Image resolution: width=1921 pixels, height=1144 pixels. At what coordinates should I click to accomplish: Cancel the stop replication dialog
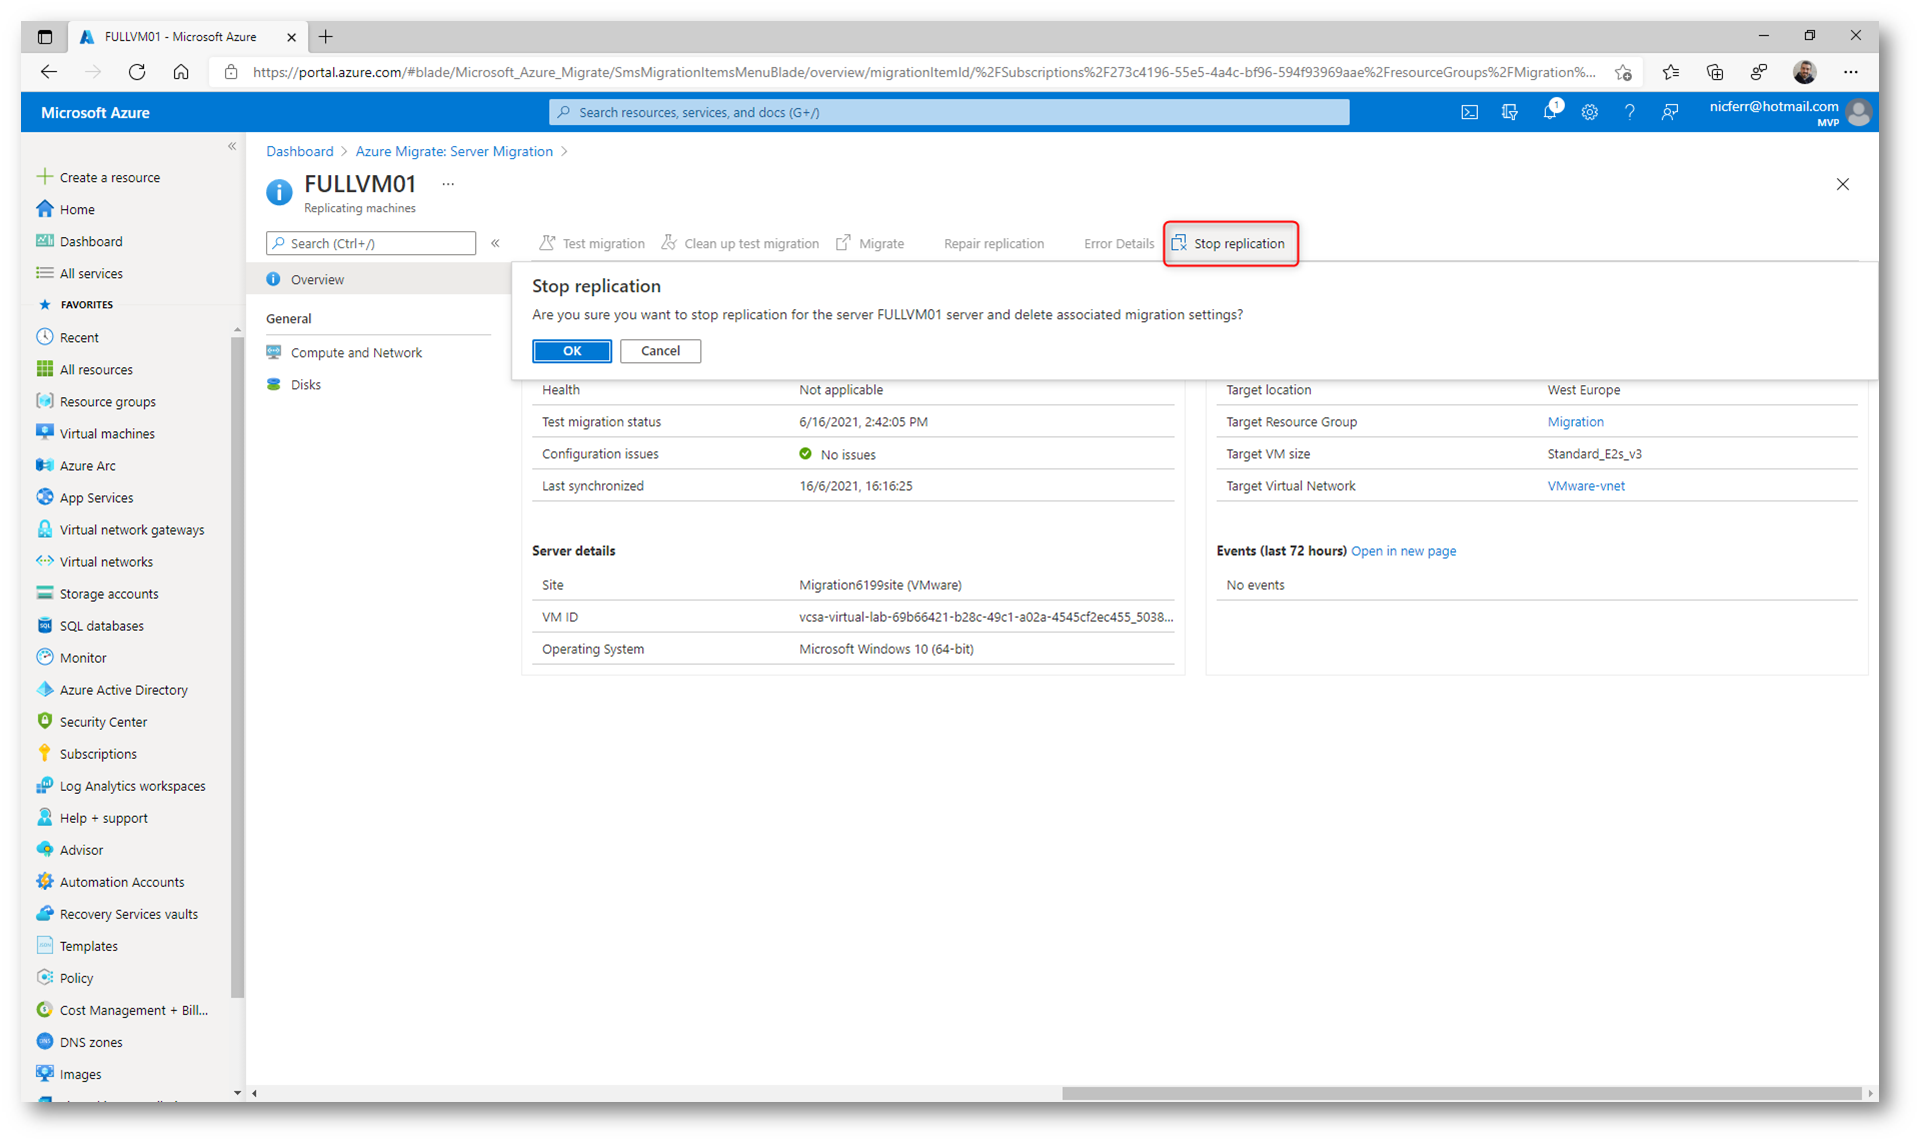pyautogui.click(x=660, y=351)
